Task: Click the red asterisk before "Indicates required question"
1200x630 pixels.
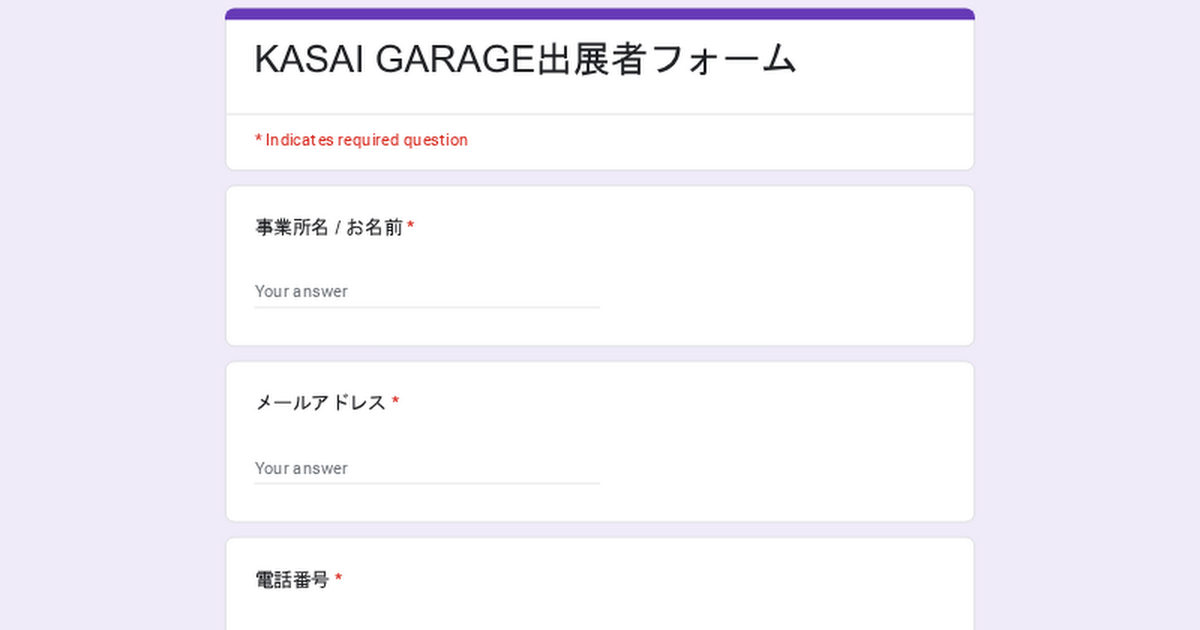Action: 258,140
